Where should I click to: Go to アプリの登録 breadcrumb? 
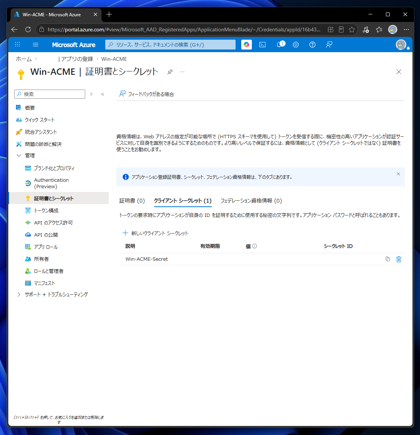76,59
